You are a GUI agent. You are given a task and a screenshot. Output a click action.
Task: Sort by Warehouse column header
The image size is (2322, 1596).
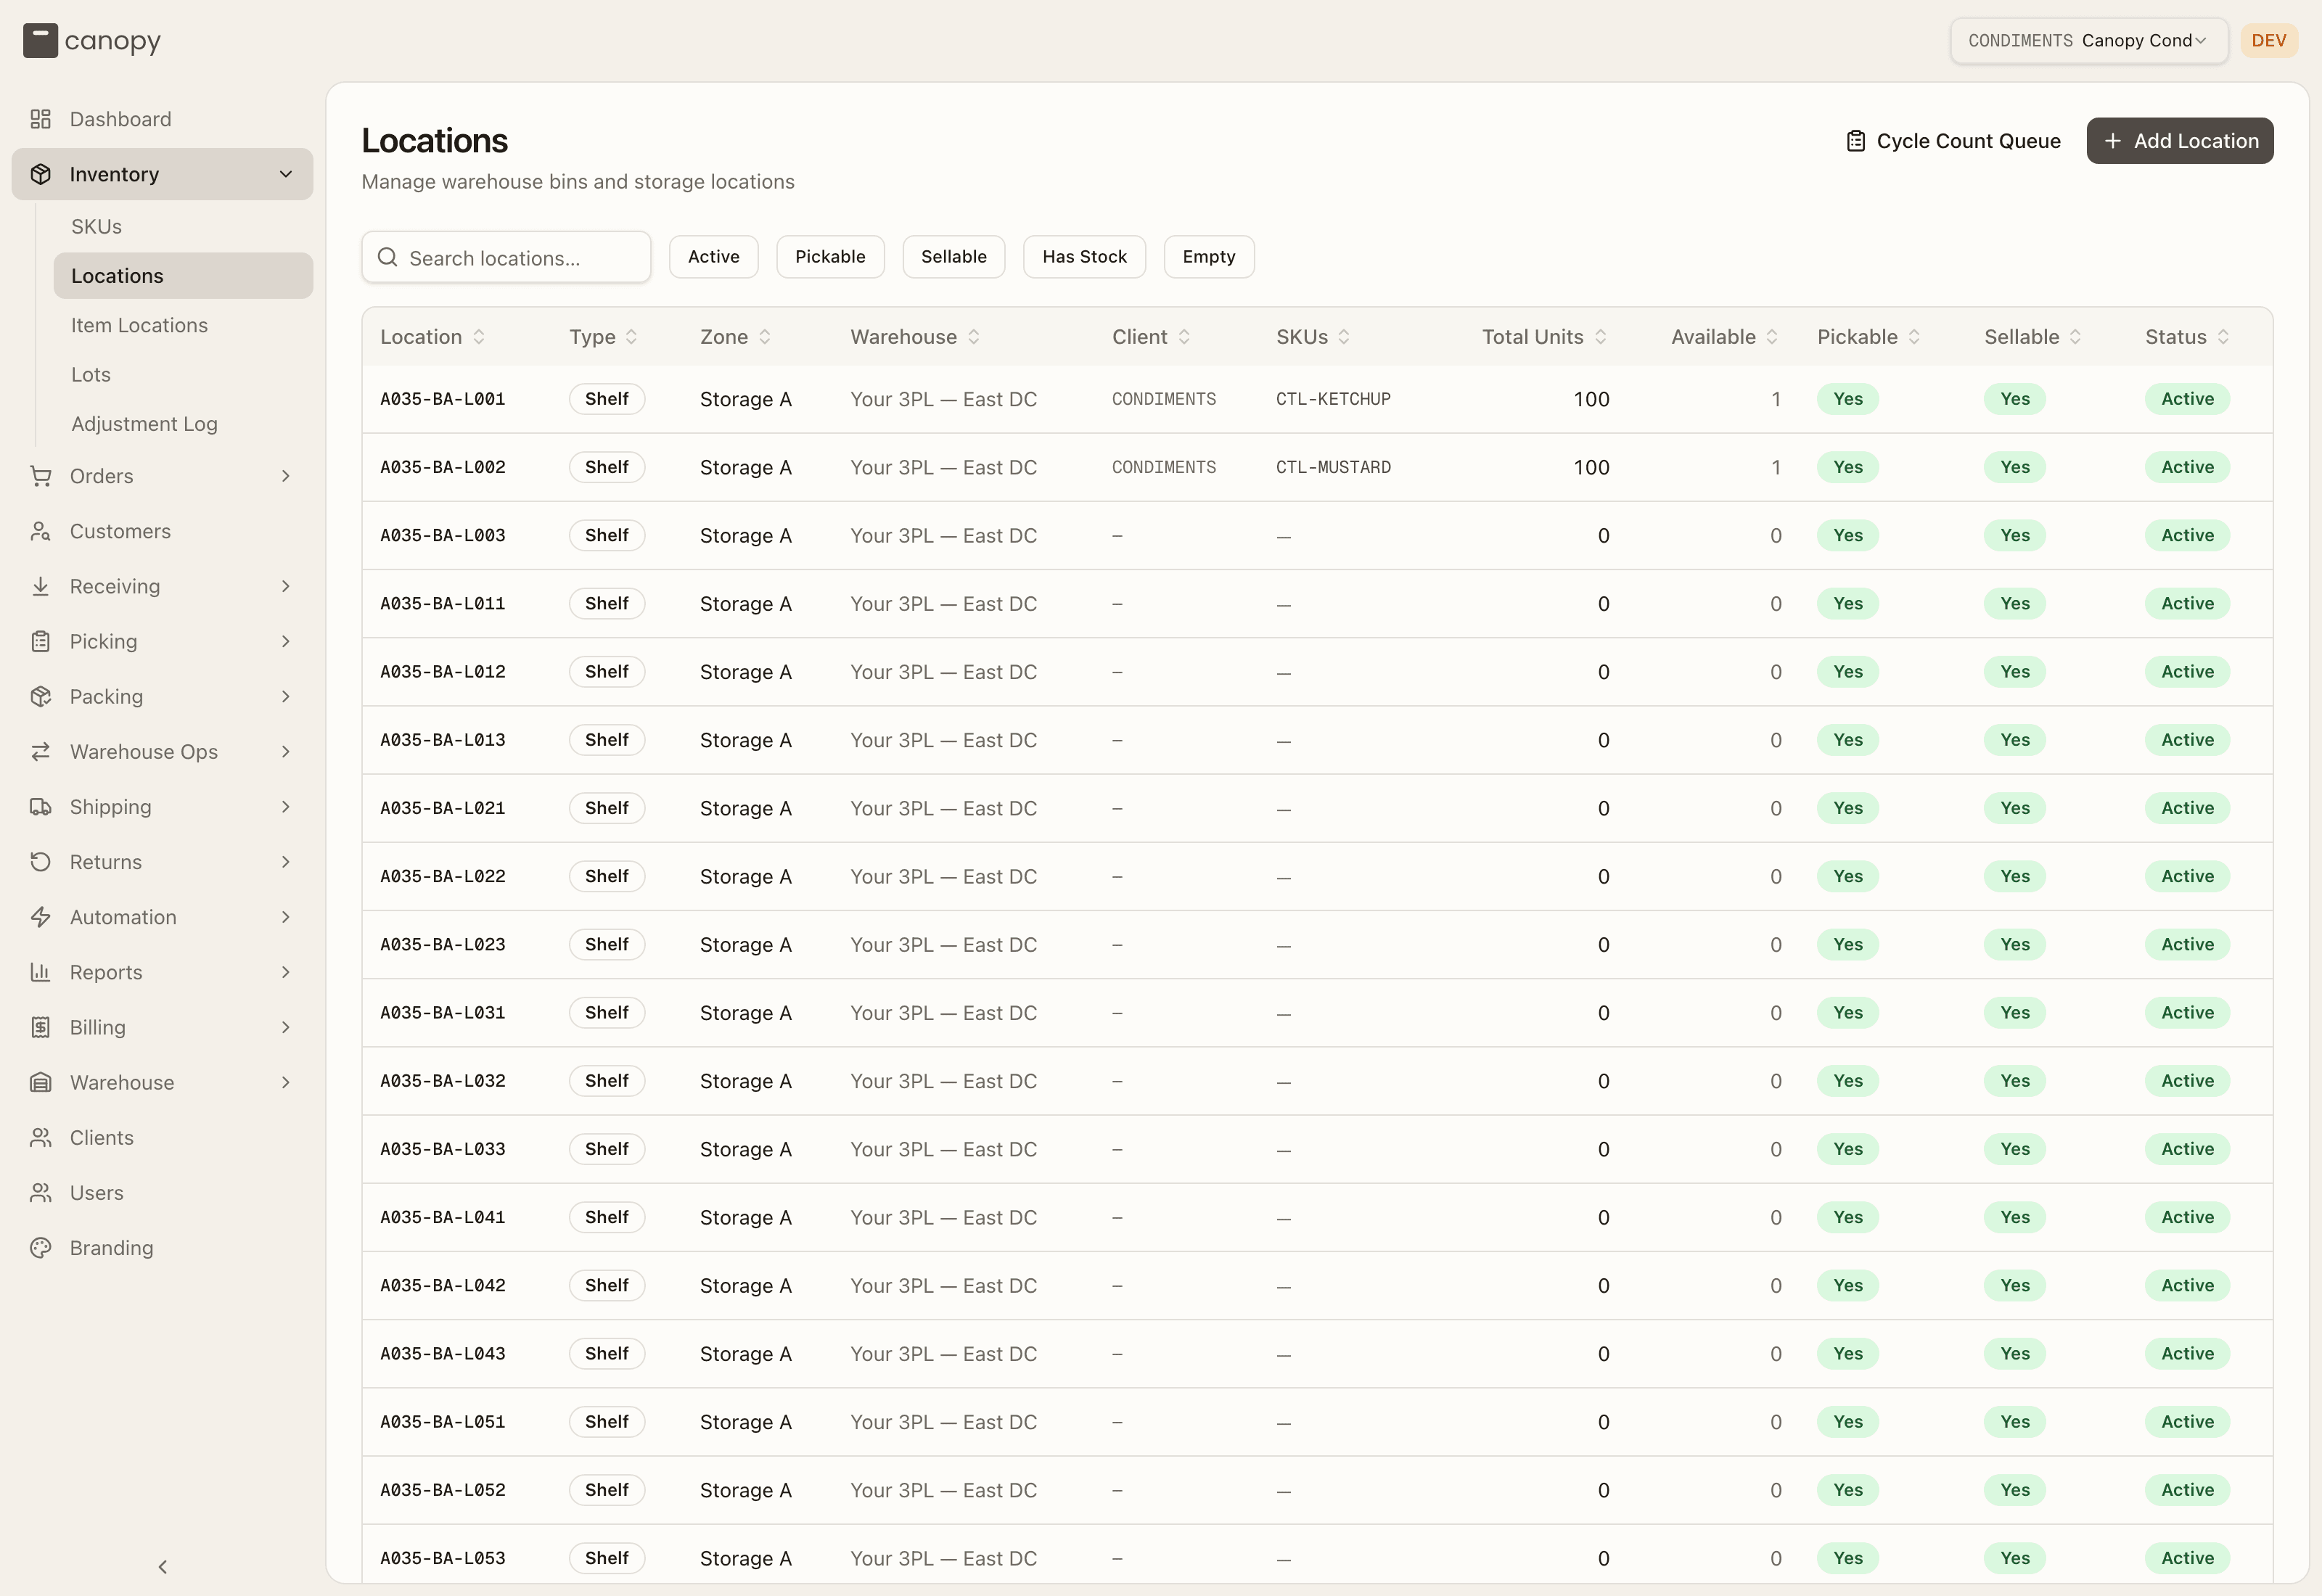click(x=914, y=337)
